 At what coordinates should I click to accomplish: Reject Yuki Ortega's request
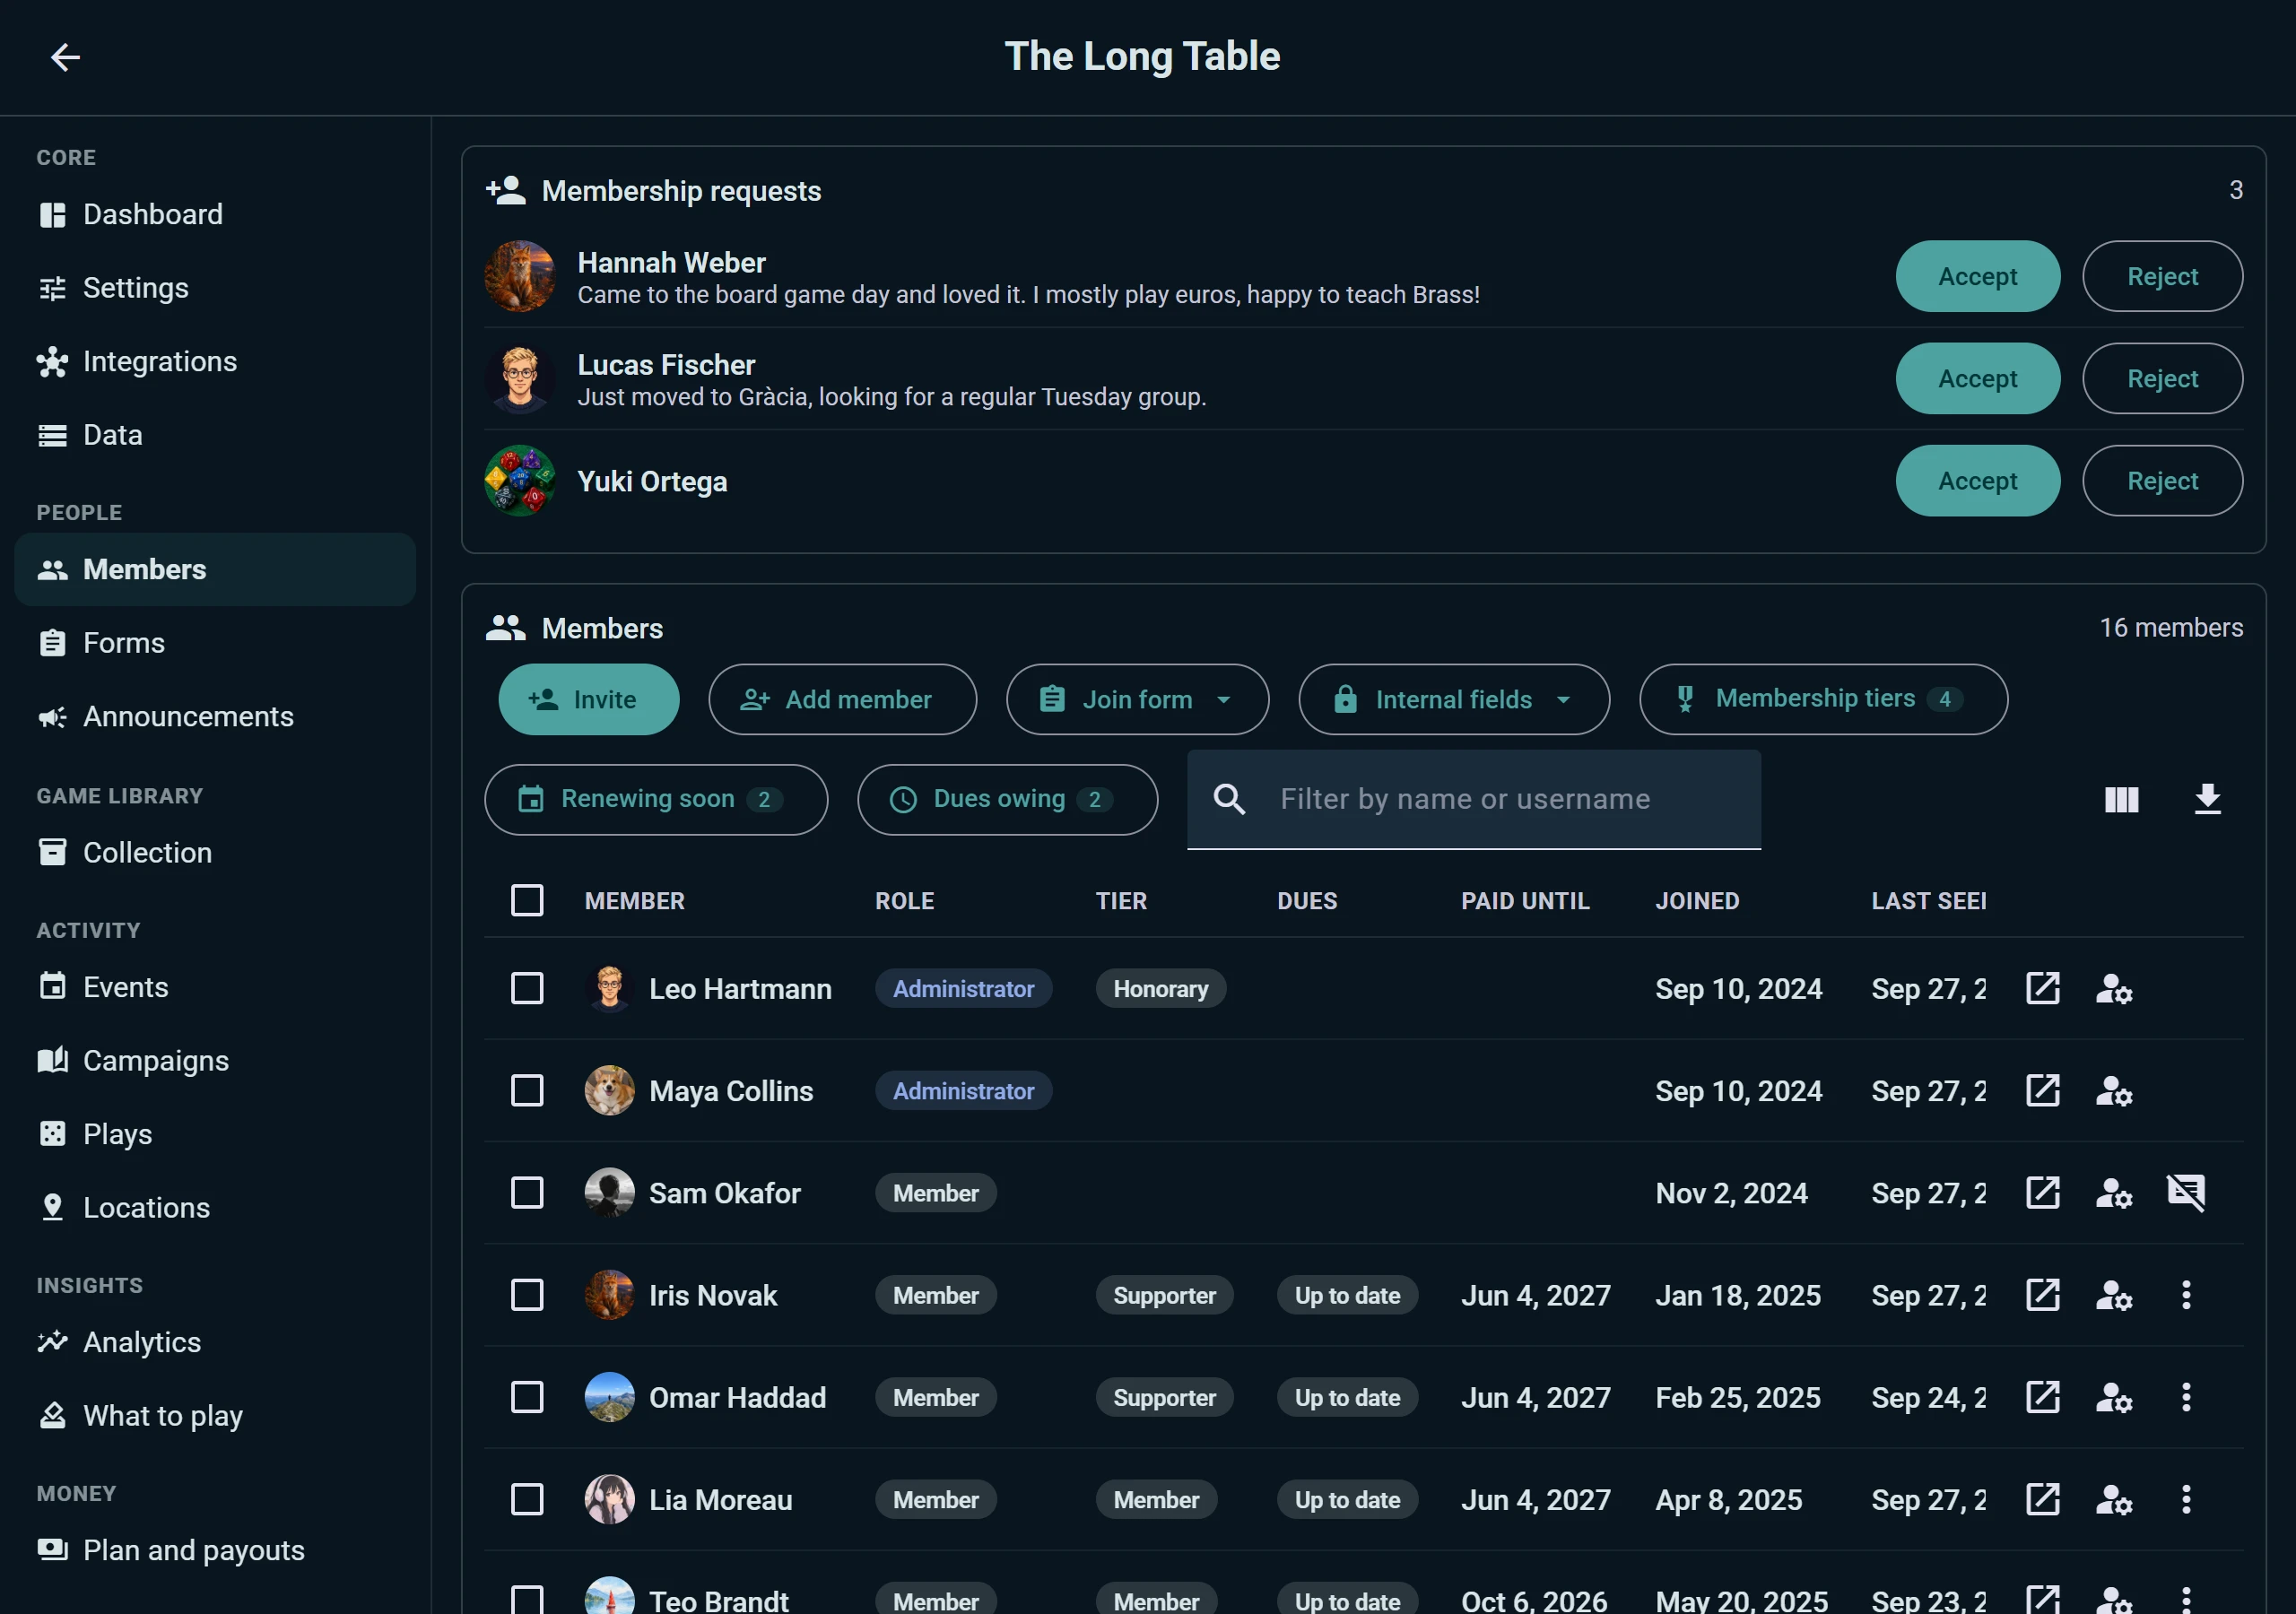point(2162,481)
